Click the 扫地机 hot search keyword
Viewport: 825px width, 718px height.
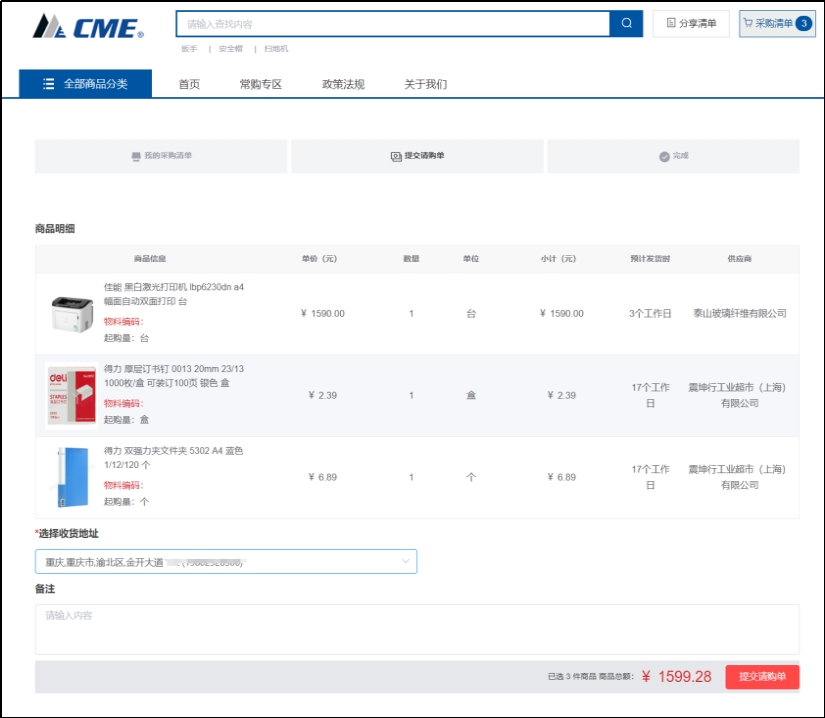tap(275, 49)
